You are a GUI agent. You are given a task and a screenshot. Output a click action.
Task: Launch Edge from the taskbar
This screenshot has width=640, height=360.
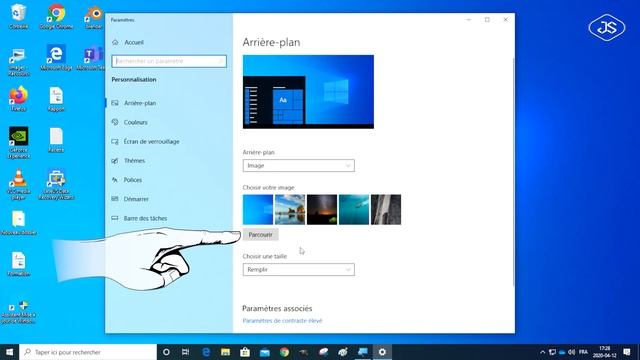[206, 352]
